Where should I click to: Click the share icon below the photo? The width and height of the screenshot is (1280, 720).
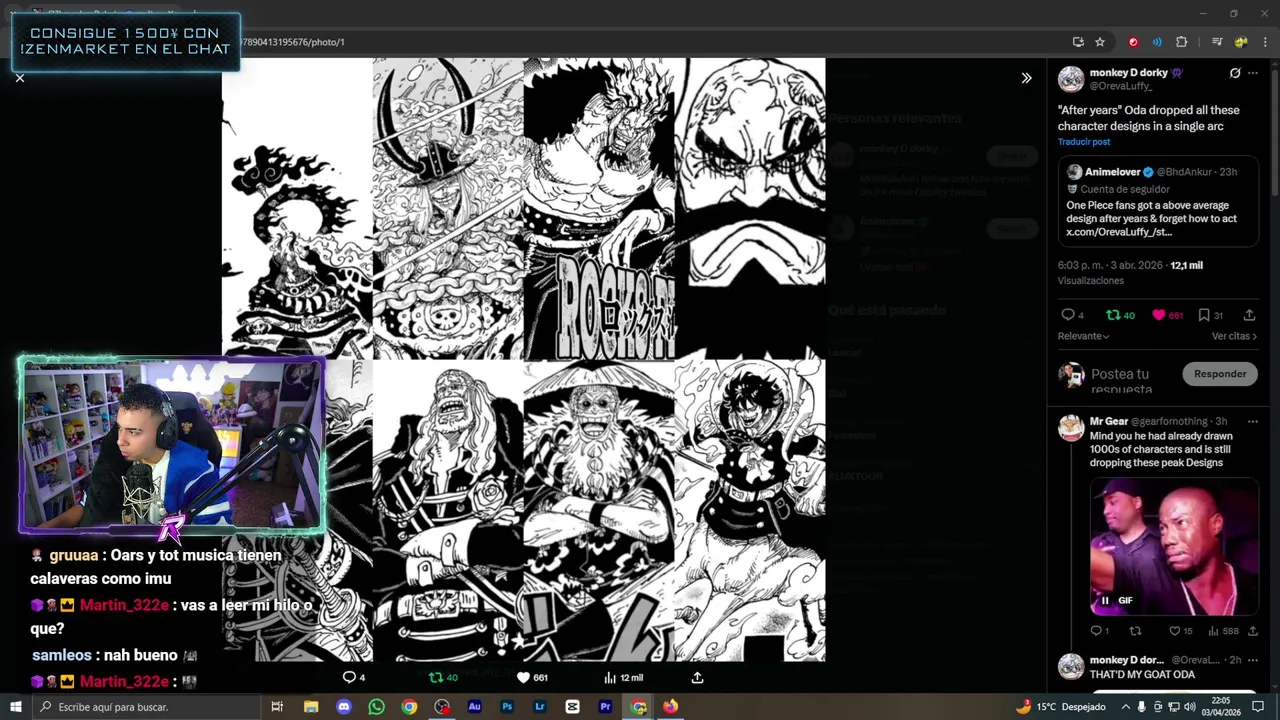[x=697, y=677]
